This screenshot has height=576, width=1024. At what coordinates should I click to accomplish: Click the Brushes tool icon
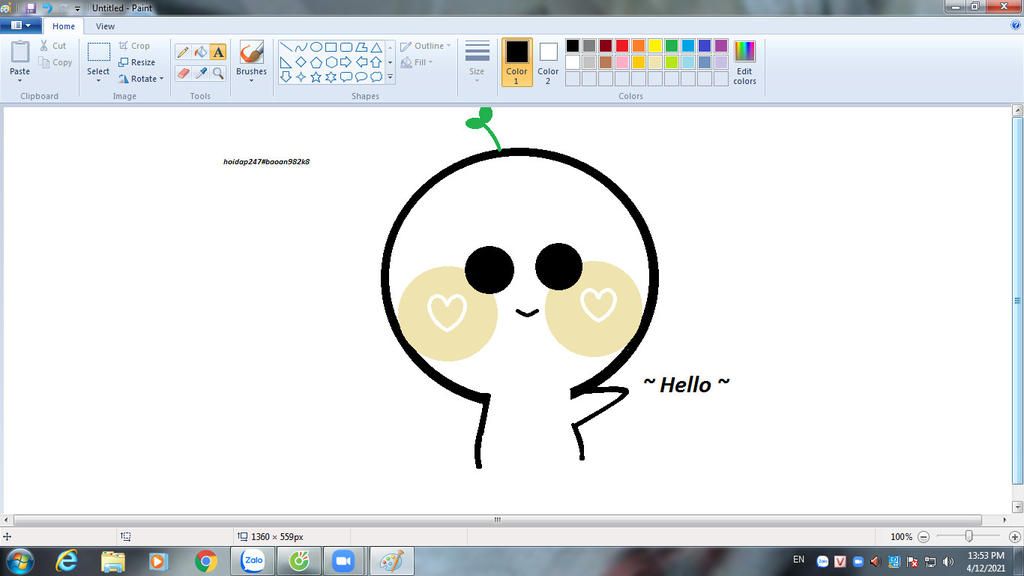(x=251, y=52)
